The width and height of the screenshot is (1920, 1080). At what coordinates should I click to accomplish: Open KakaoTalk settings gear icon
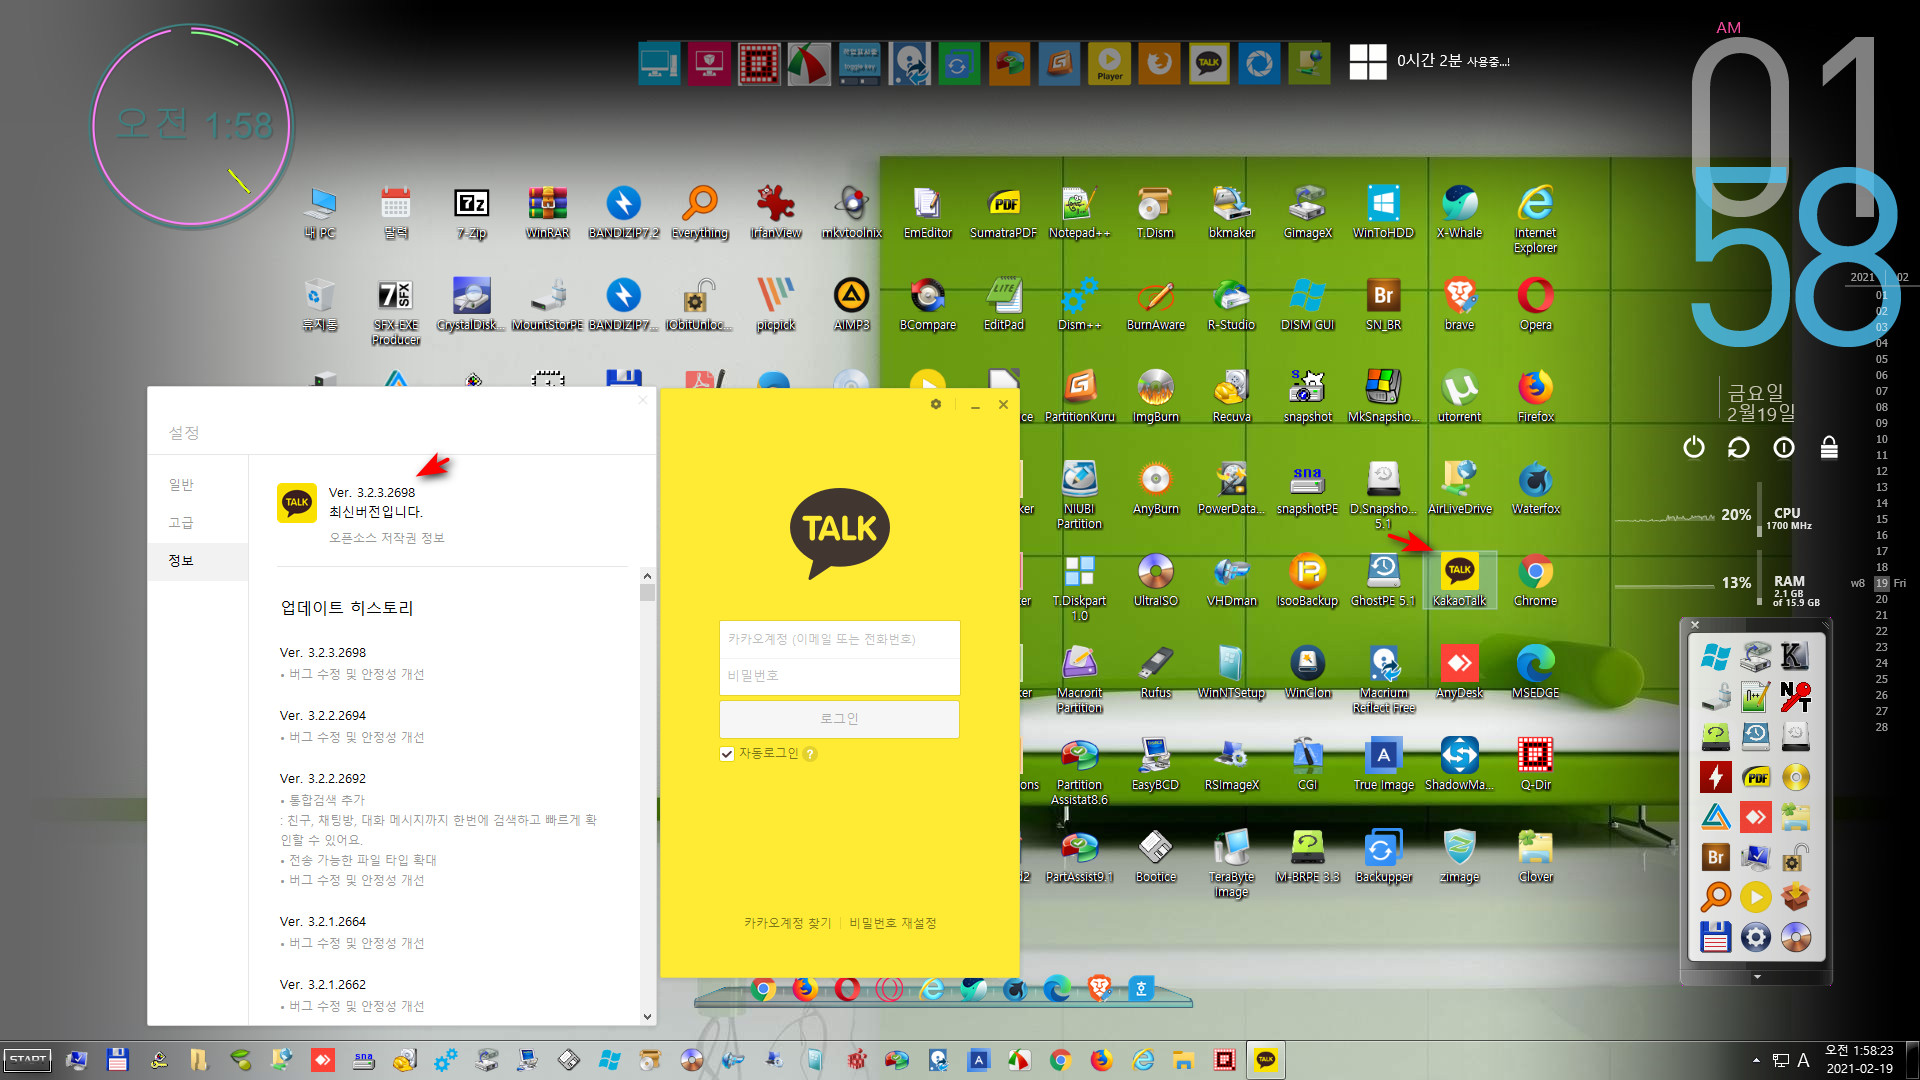936,404
